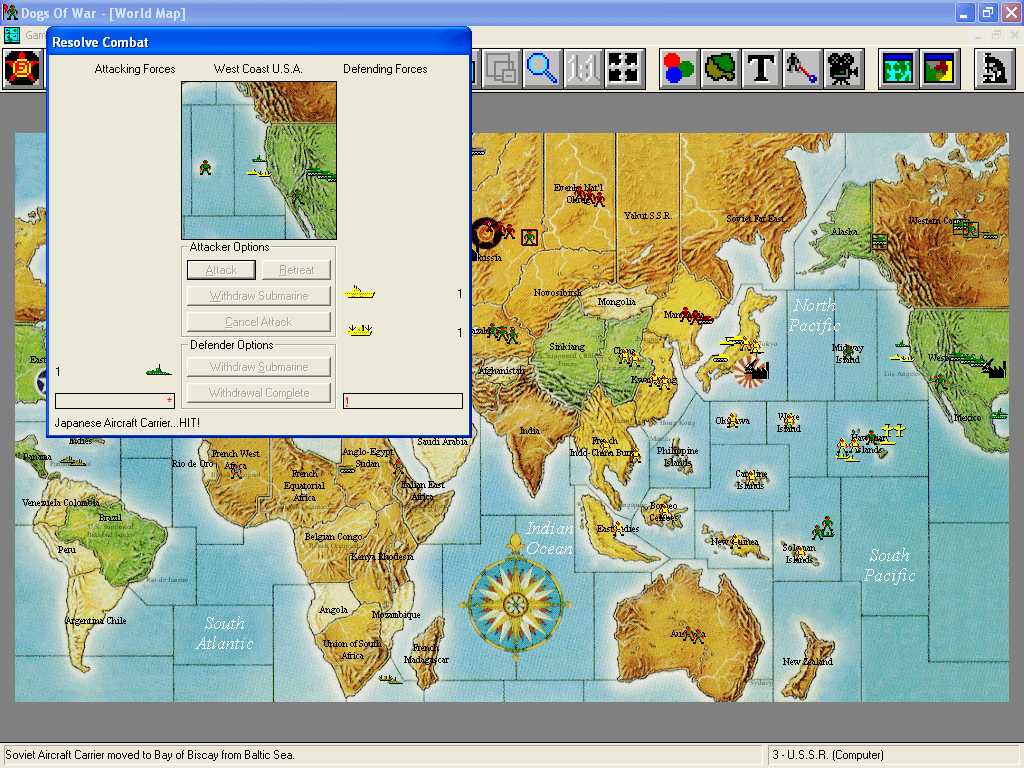The width and height of the screenshot is (1024, 768).
Task: Click defender's Withdraw Submarine button
Action: [x=259, y=367]
